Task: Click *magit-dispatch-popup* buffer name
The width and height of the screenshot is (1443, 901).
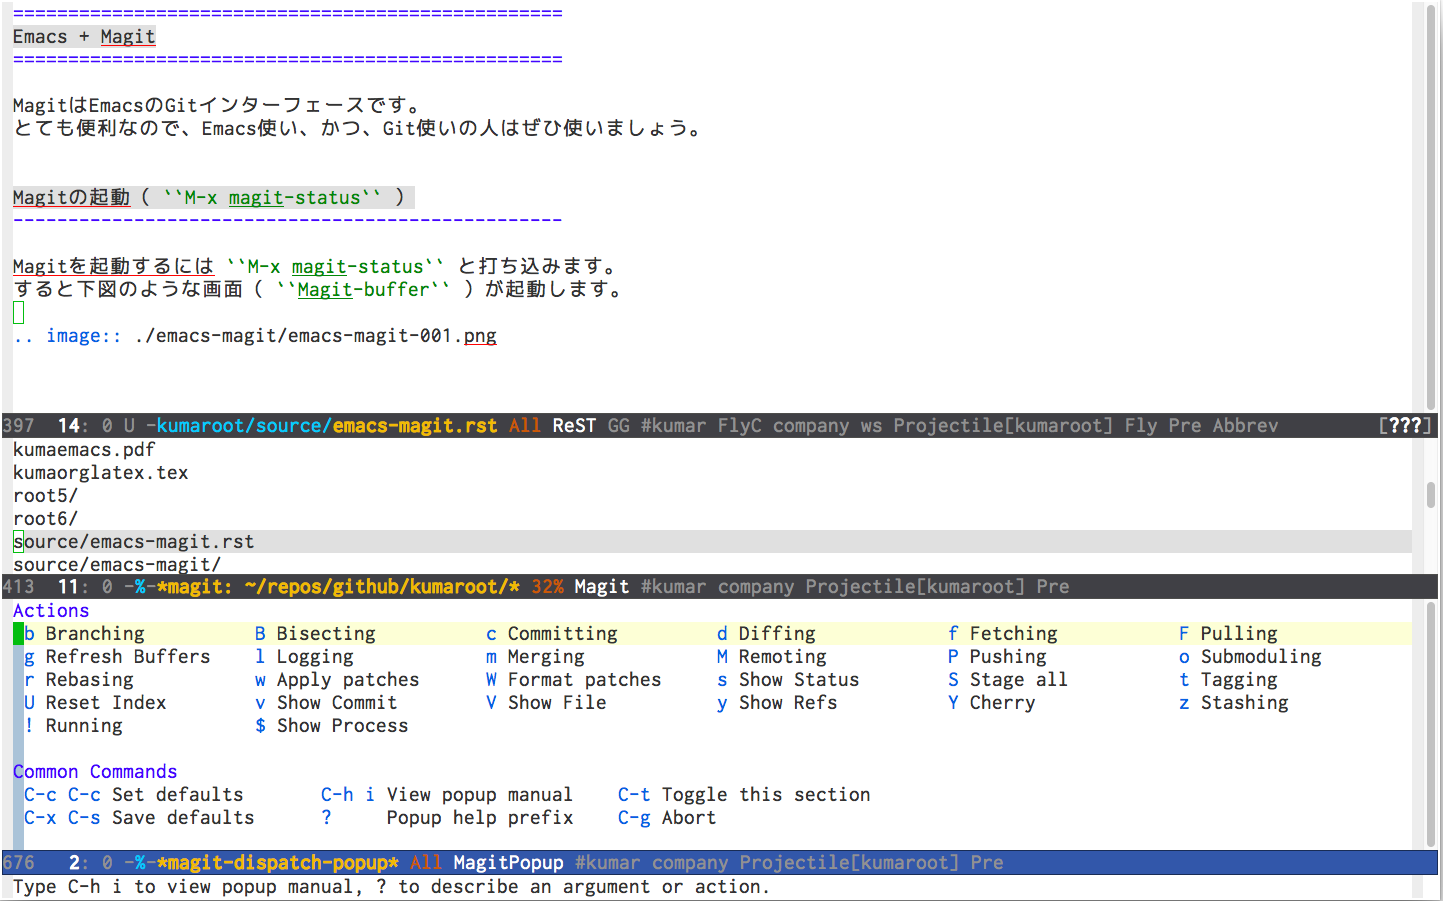Action: (277, 862)
